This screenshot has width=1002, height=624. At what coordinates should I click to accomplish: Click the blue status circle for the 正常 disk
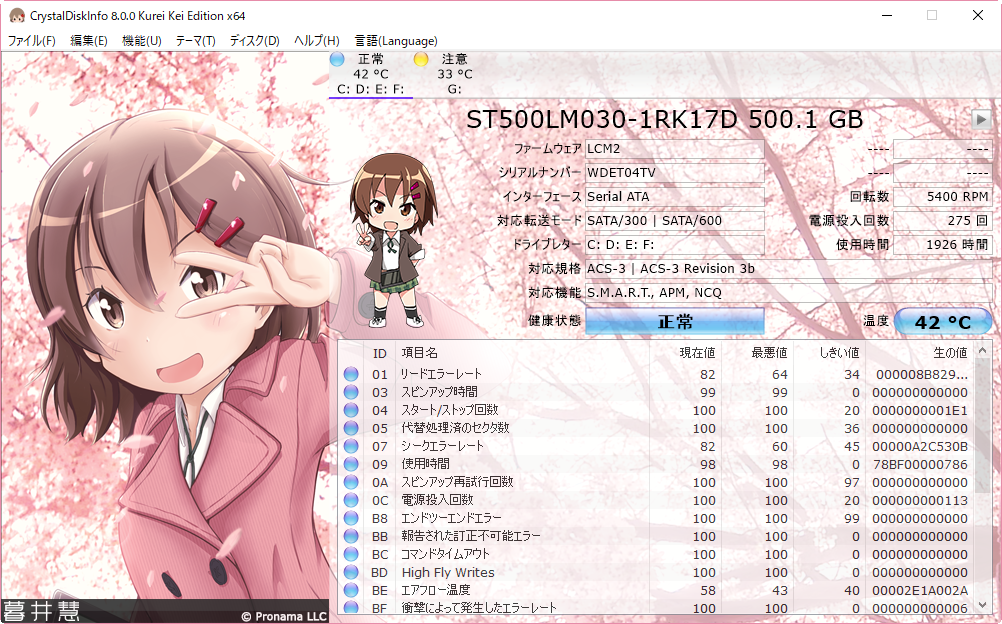[x=337, y=59]
